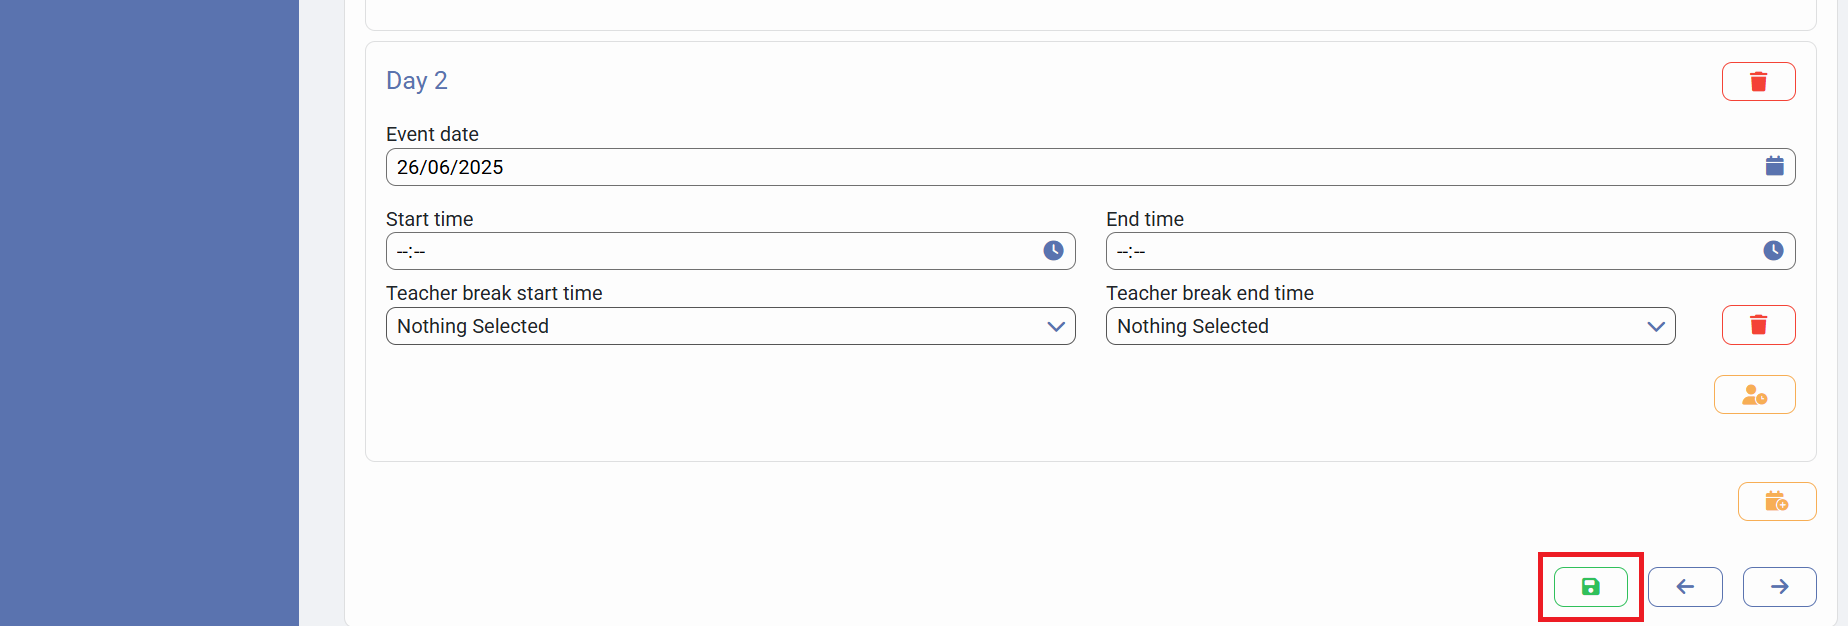Viewport: 1848px width, 626px height.
Task: Expand the Teacher break start time dropdown
Action: pos(730,326)
